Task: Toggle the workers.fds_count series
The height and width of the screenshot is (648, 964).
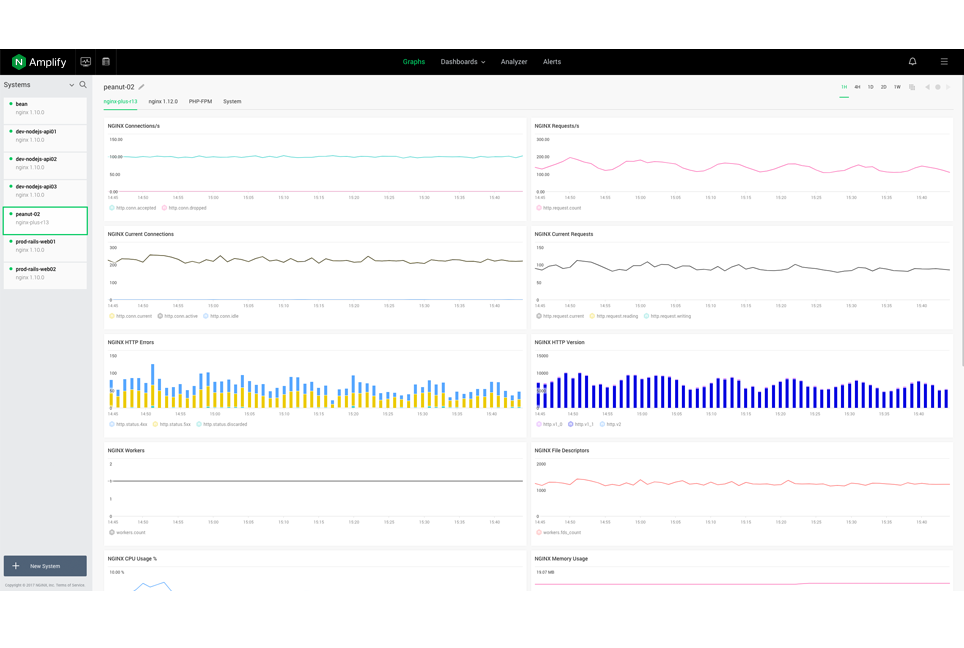Action: point(559,532)
